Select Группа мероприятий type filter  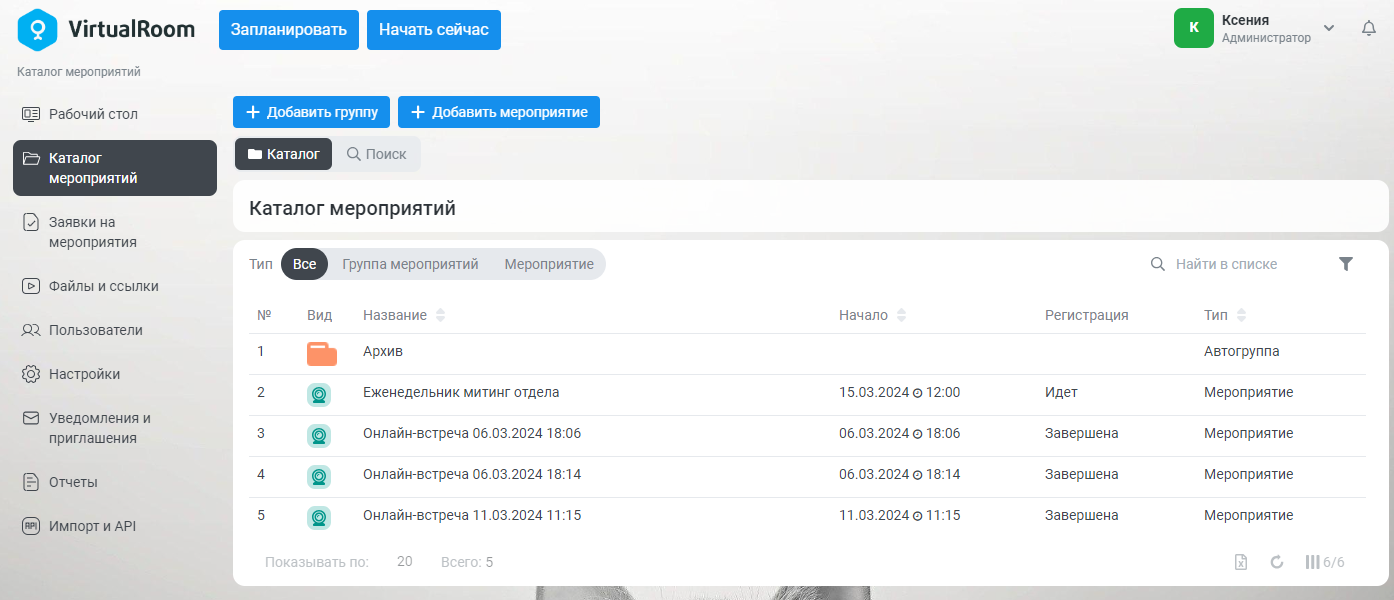tap(410, 264)
